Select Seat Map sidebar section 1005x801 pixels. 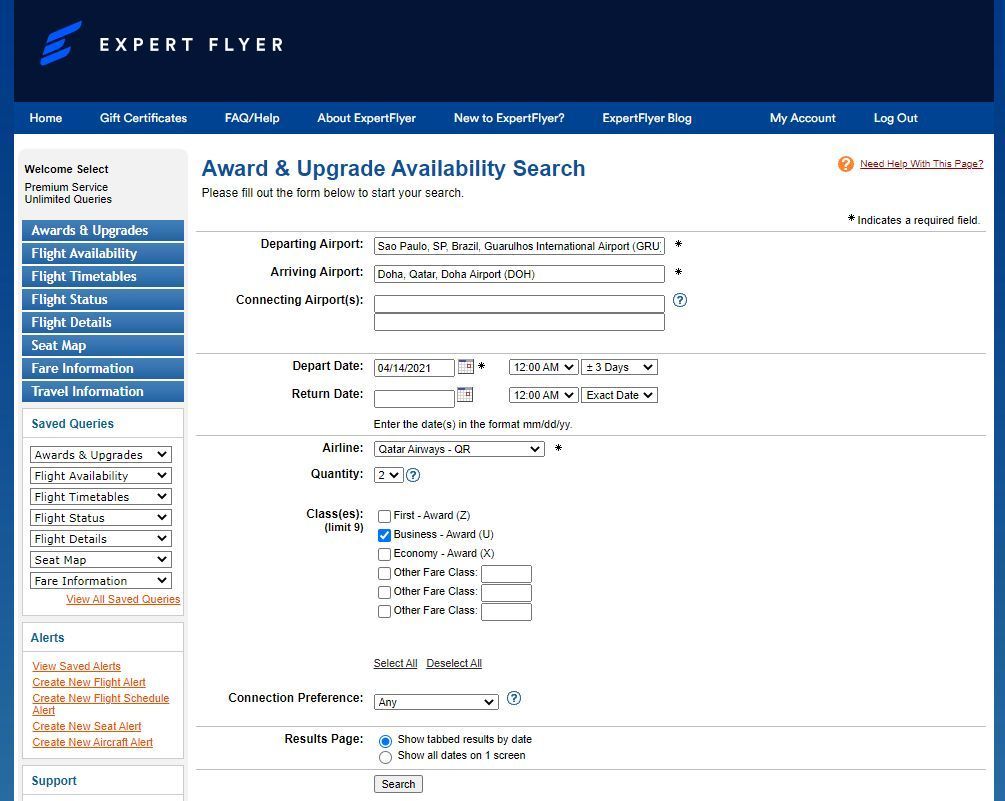pyautogui.click(x=103, y=346)
